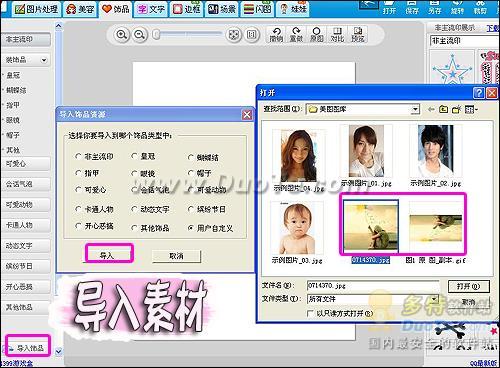The width and height of the screenshot is (500, 368).
Task: Switch to the 边框 tab
Action: (187, 9)
